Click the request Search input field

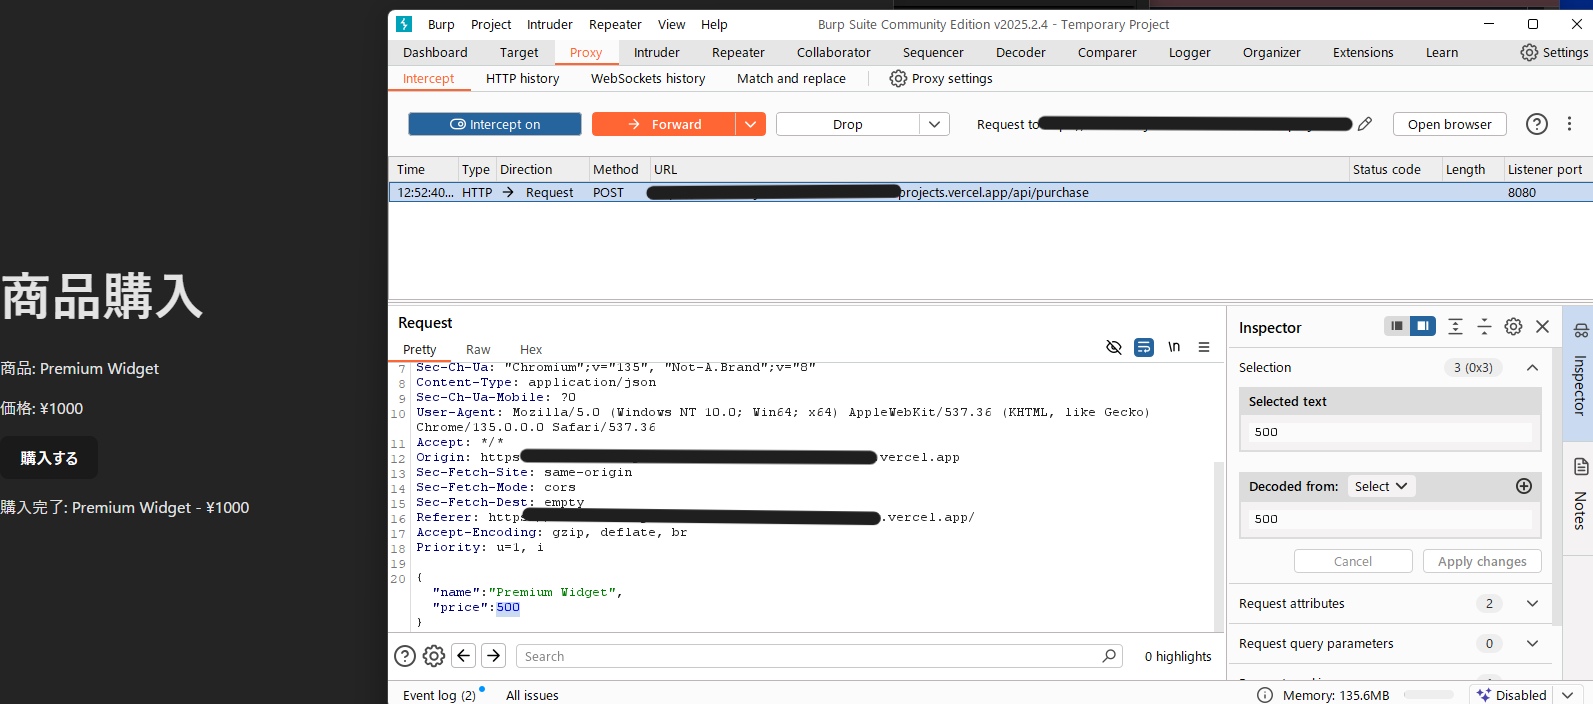[819, 656]
